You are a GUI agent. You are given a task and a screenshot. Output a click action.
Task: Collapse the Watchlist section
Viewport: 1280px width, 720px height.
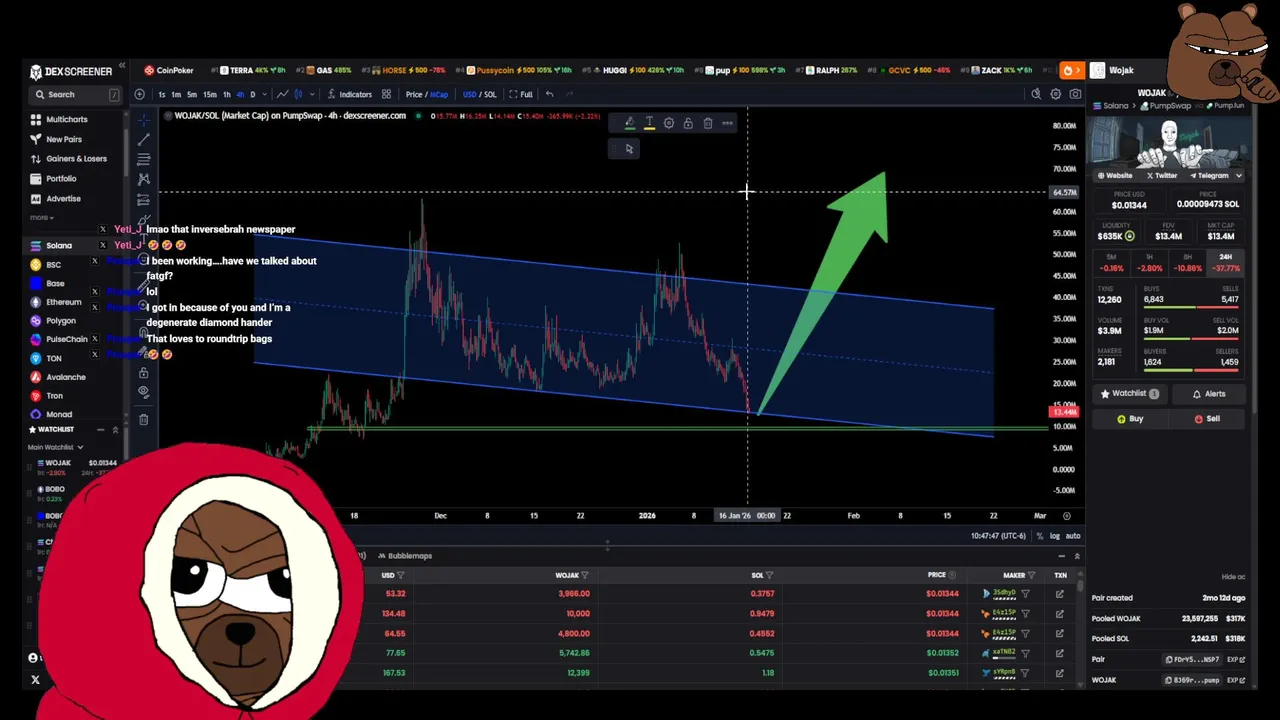pos(115,429)
